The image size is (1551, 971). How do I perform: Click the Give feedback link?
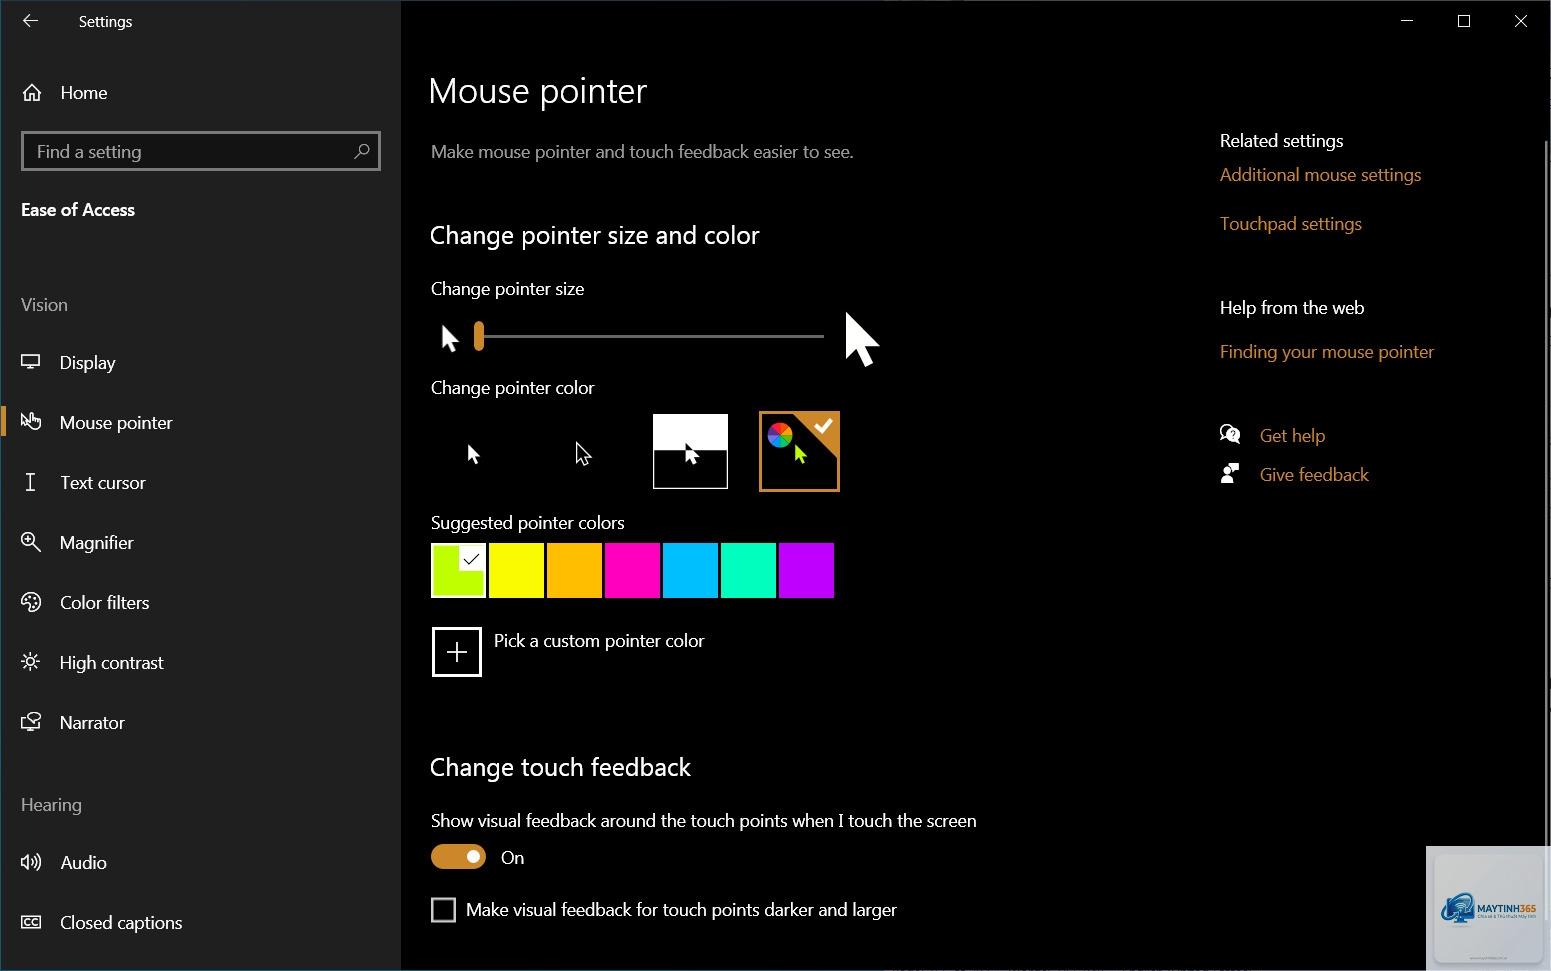pyautogui.click(x=1314, y=475)
